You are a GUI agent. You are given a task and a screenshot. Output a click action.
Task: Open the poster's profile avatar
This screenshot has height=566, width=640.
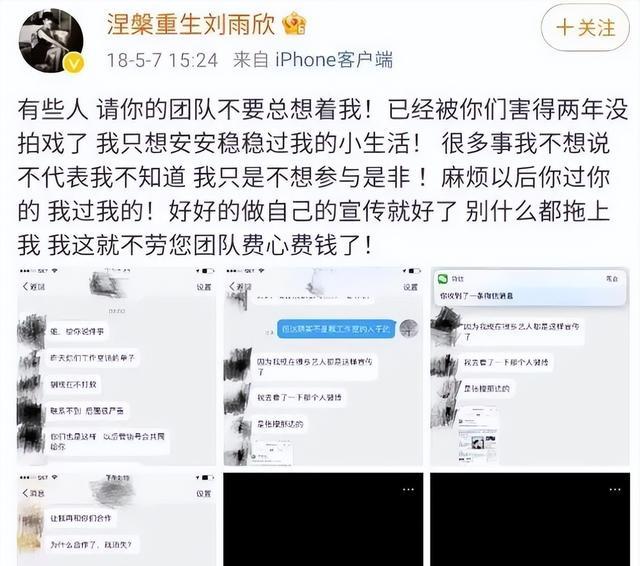pyautogui.click(x=51, y=41)
